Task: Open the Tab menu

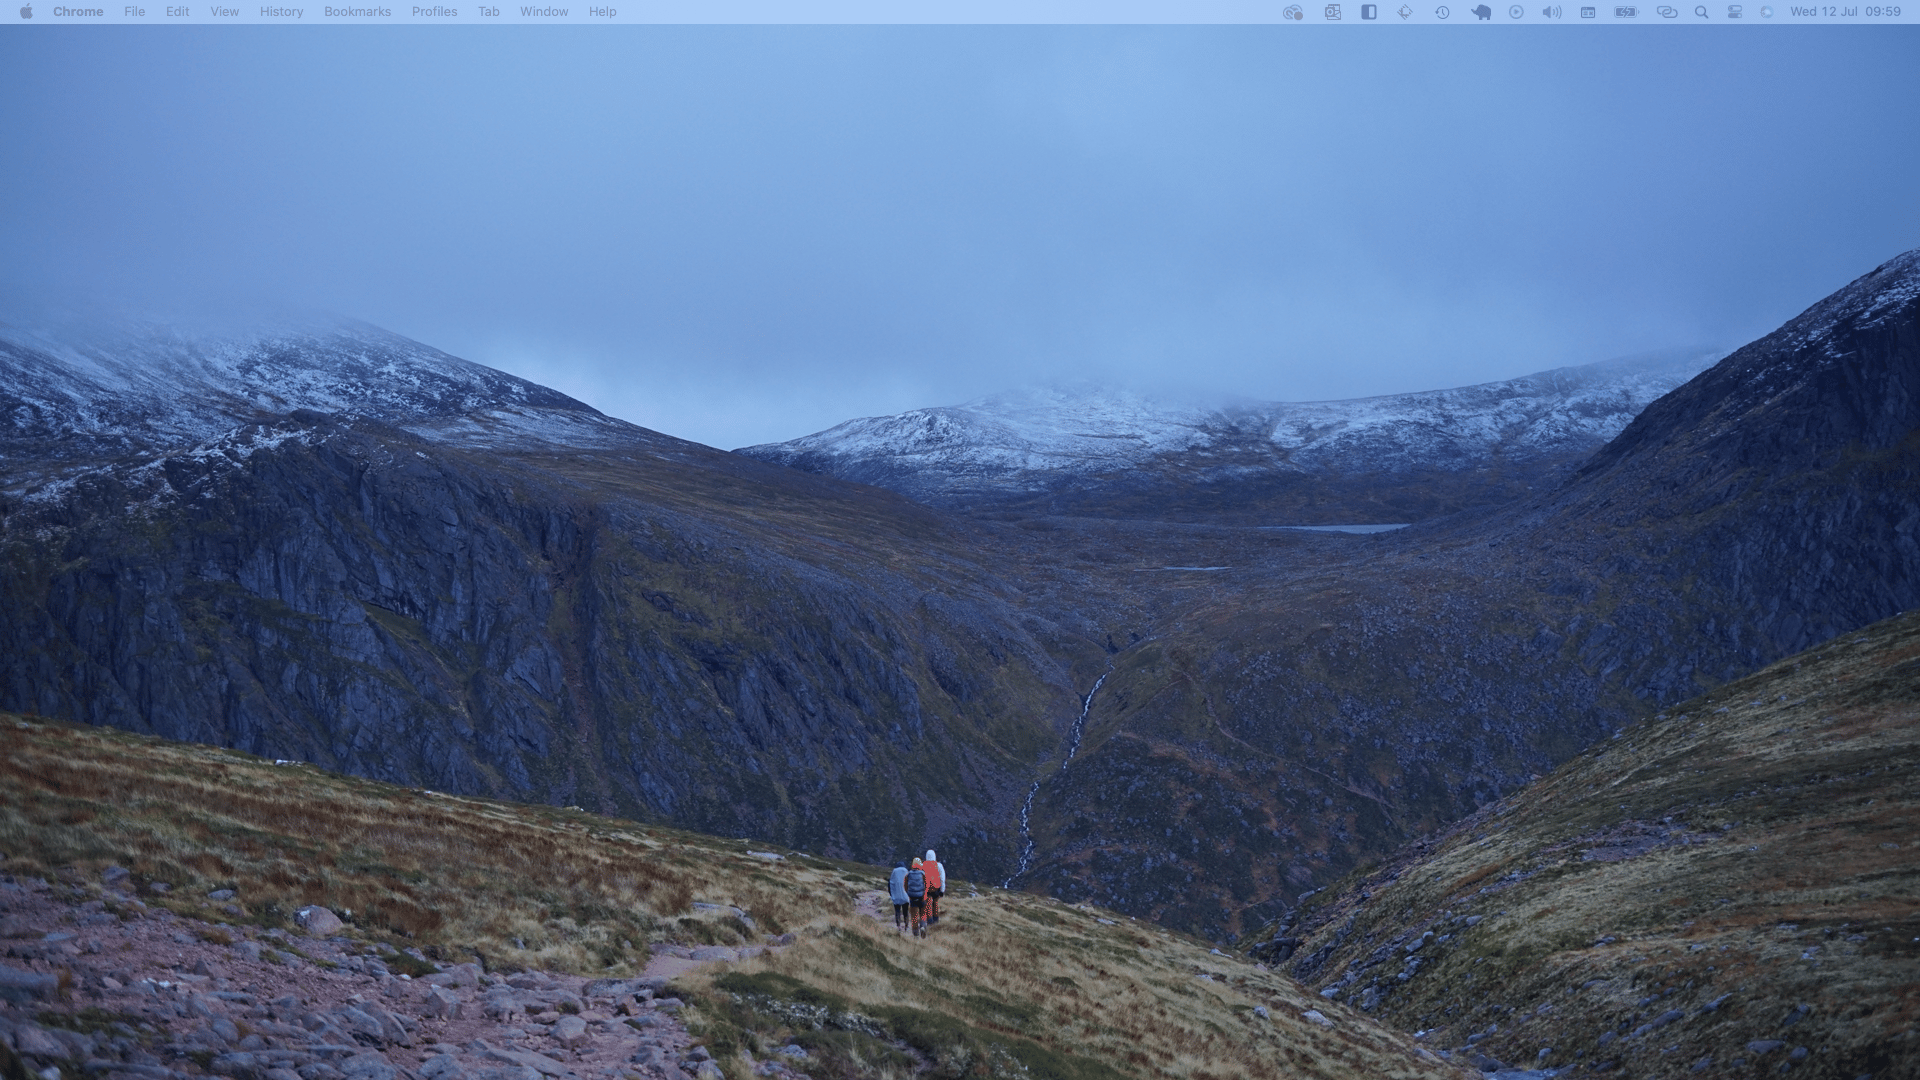Action: point(488,12)
